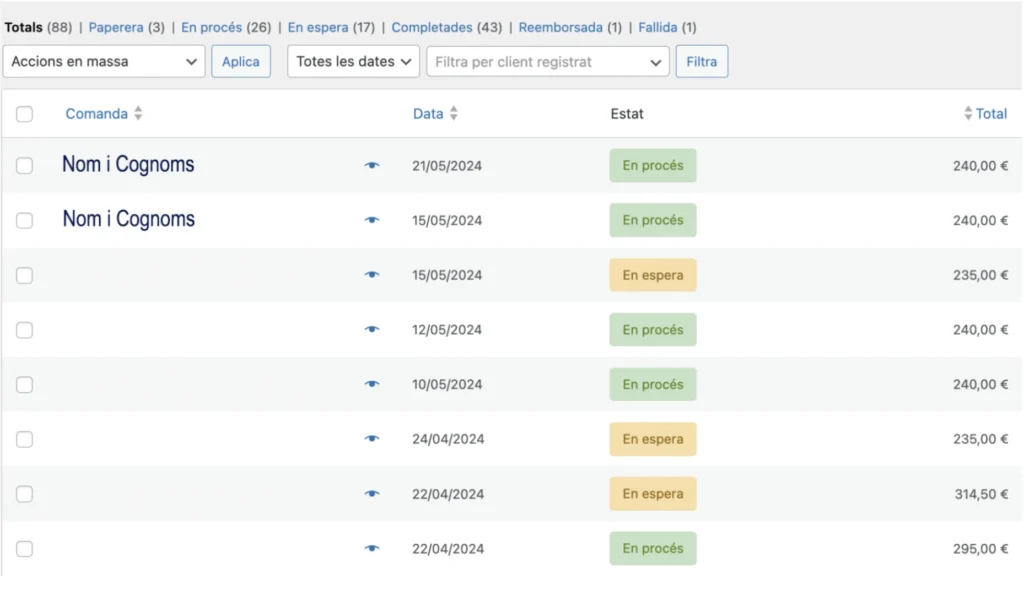This screenshot has width=1024, height=595.
Task: Click the eye icon for the 12/05/2024 order
Action: 372,330
